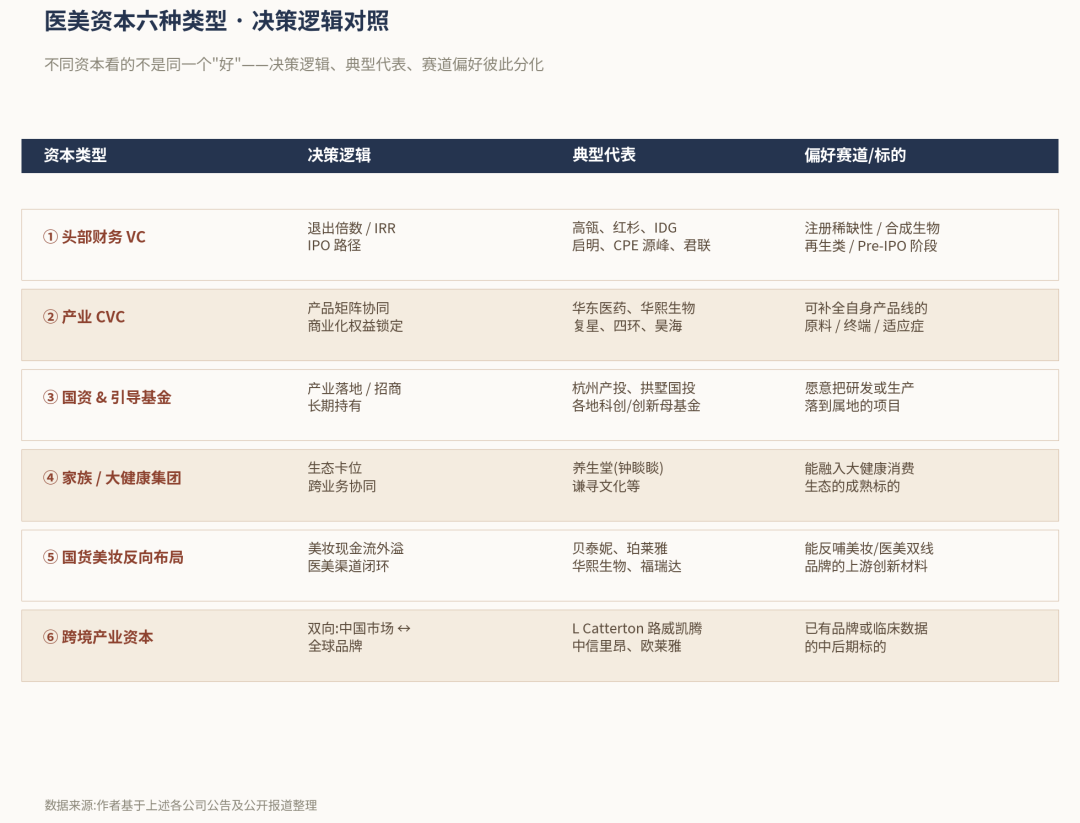Click the 决策逻辑 column header
This screenshot has height=823, width=1080.
(339, 156)
